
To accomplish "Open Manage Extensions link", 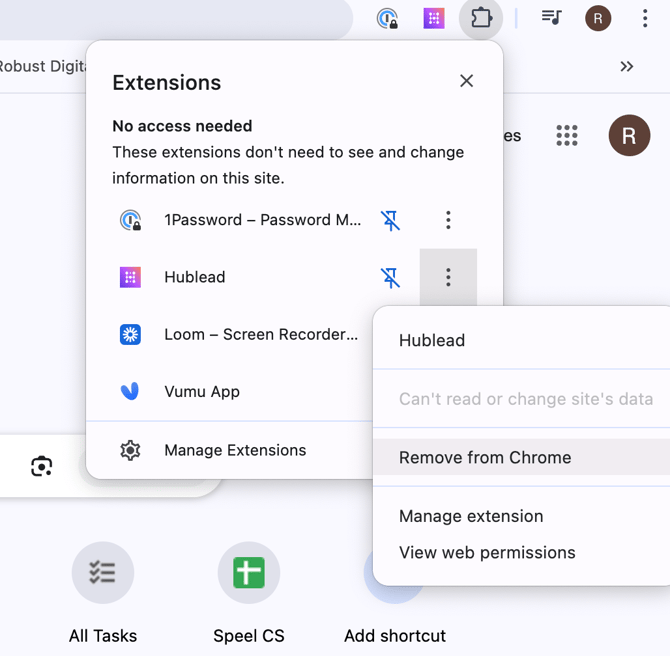I will click(x=235, y=450).
